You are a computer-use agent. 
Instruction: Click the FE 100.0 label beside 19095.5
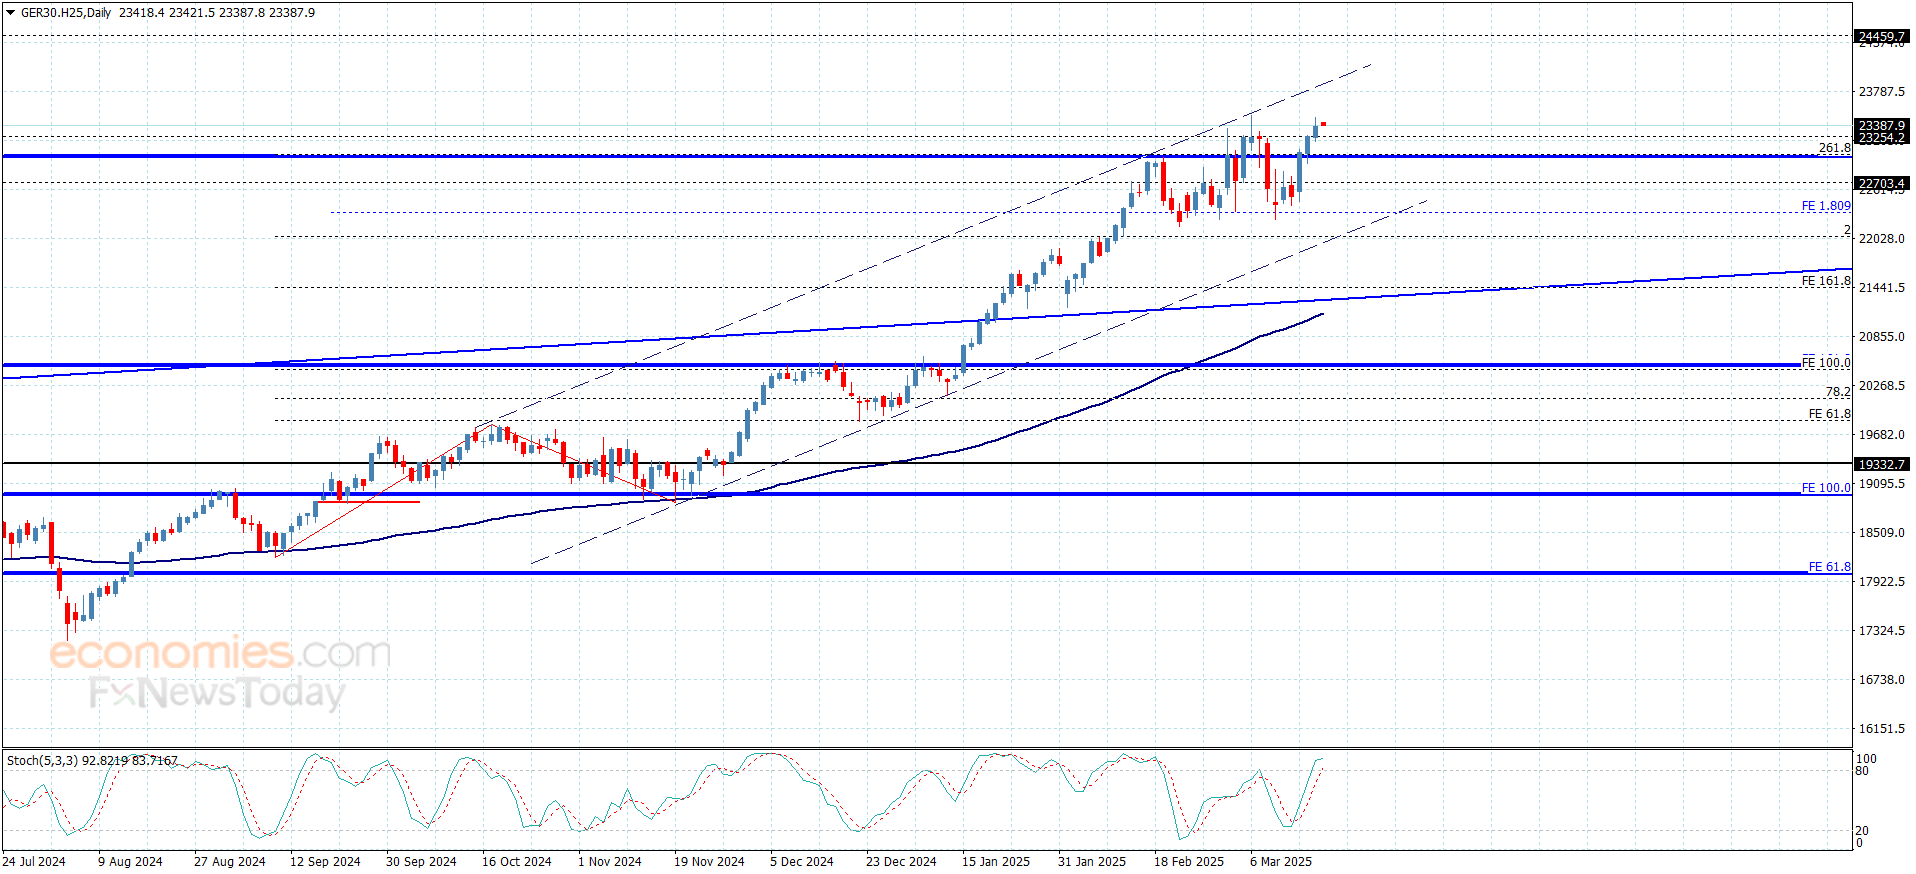(1826, 488)
